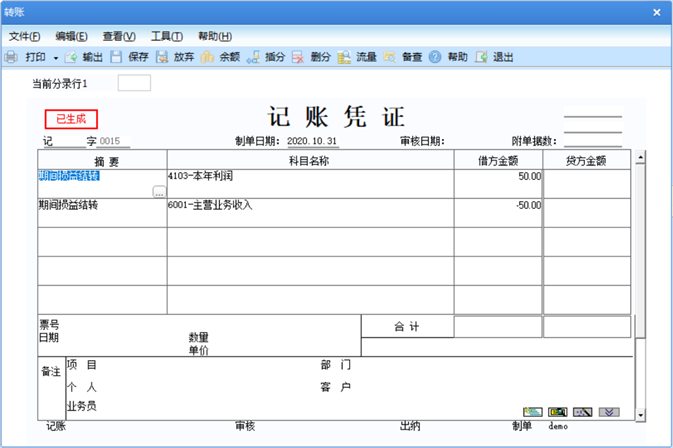Click the 合计 total label
The width and height of the screenshot is (673, 448).
click(x=407, y=327)
